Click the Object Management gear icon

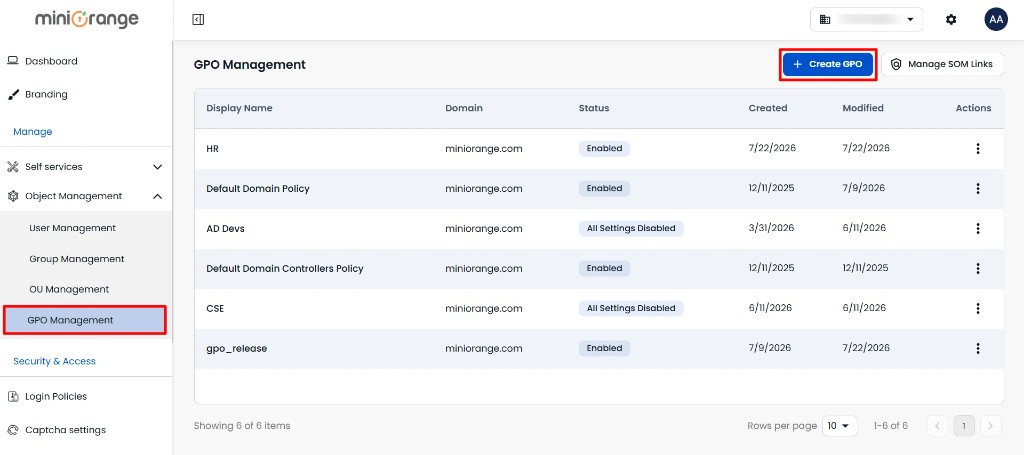12,196
